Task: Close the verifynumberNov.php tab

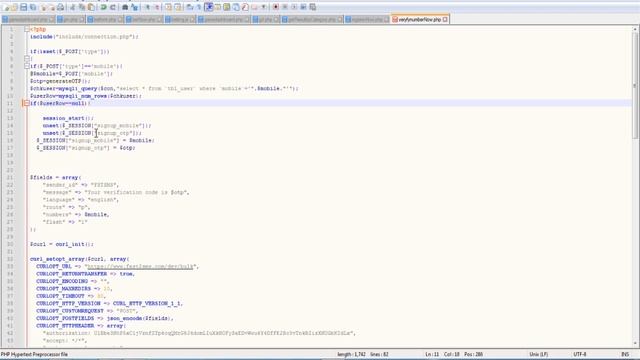Action: [x=445, y=19]
